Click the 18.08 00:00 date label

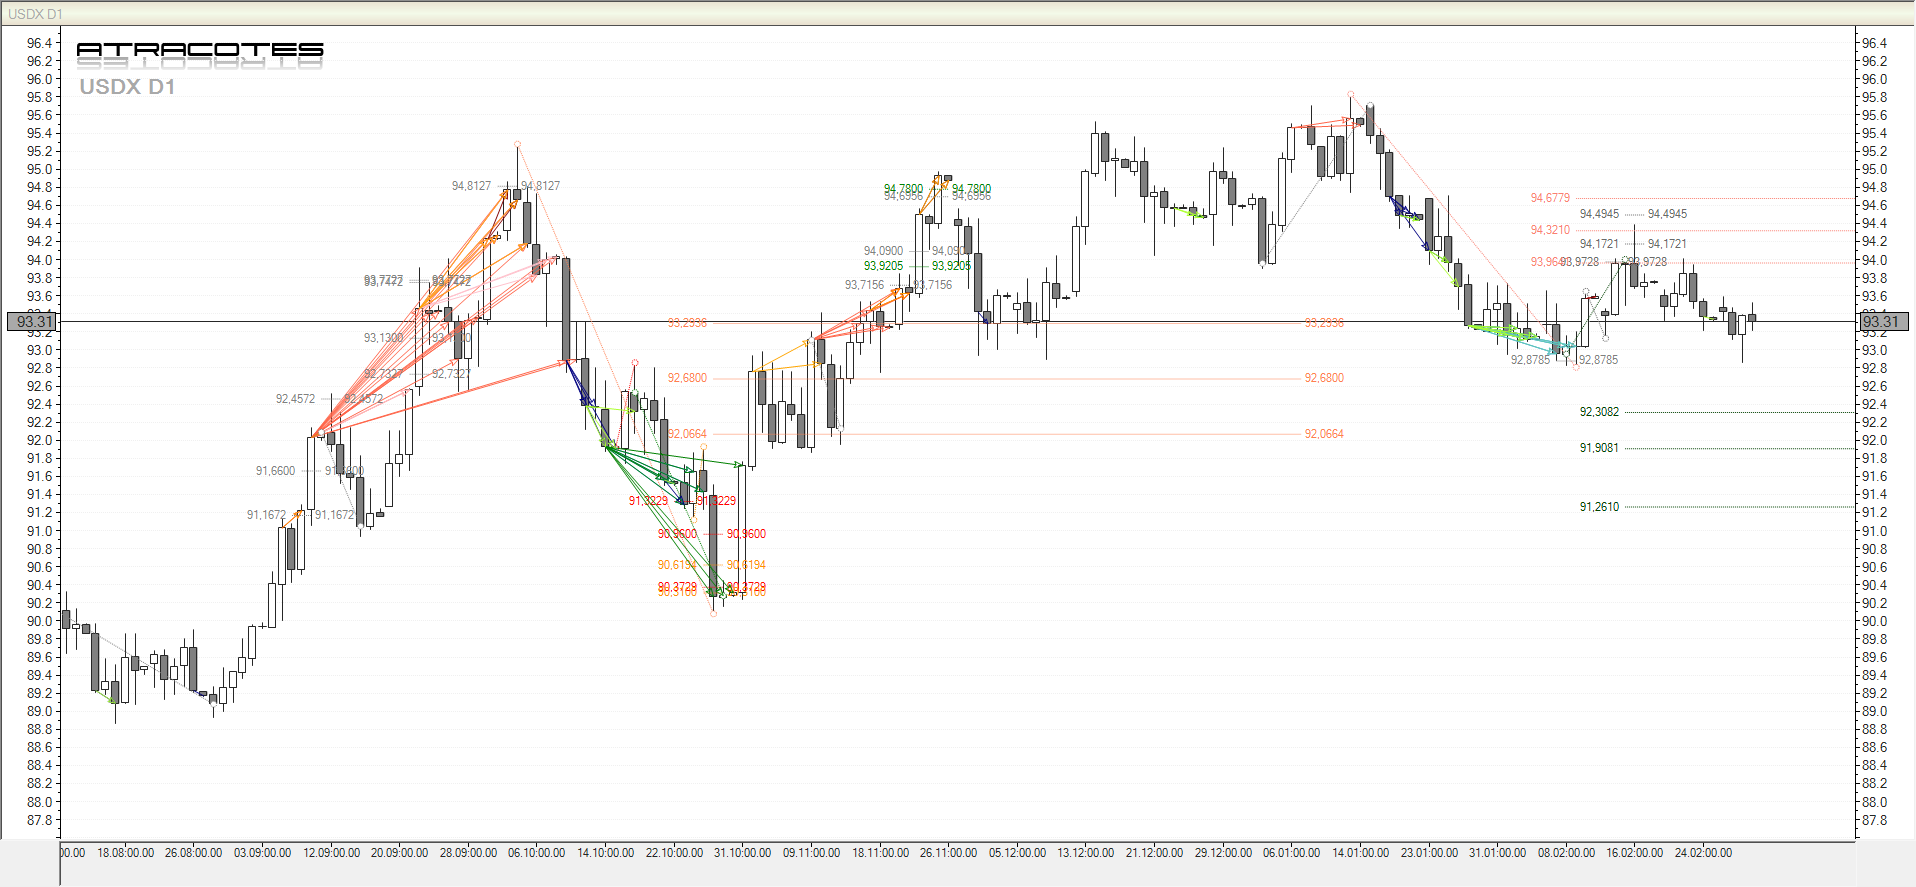point(125,853)
